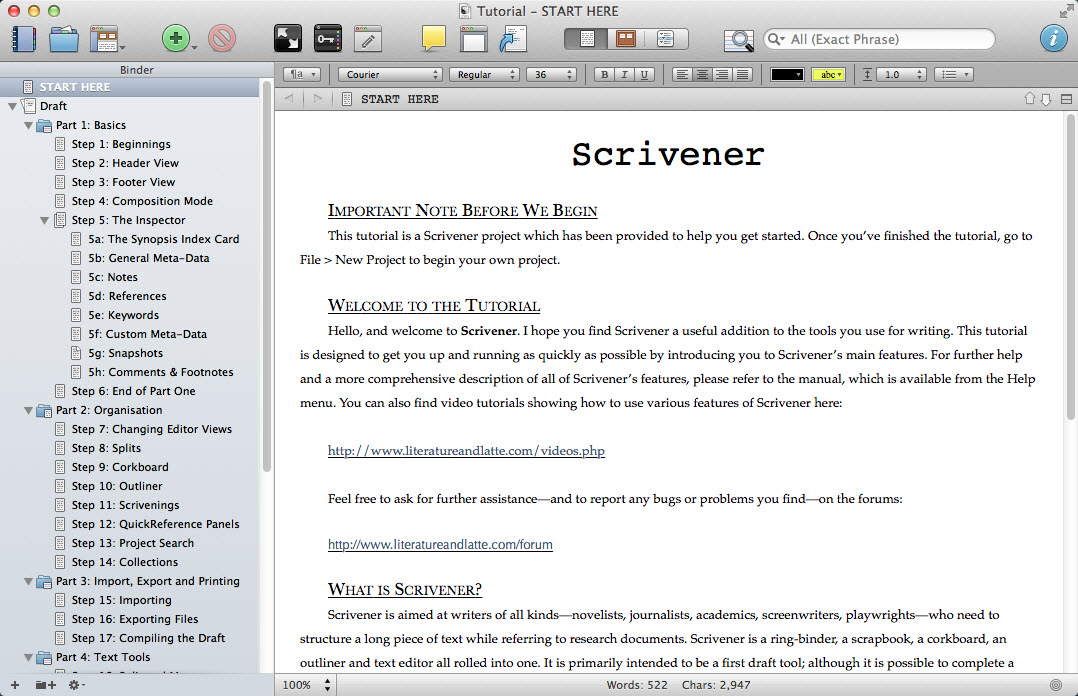This screenshot has width=1078, height=696.
Task: Add a comment with the yellow bubble icon
Action: coord(433,37)
